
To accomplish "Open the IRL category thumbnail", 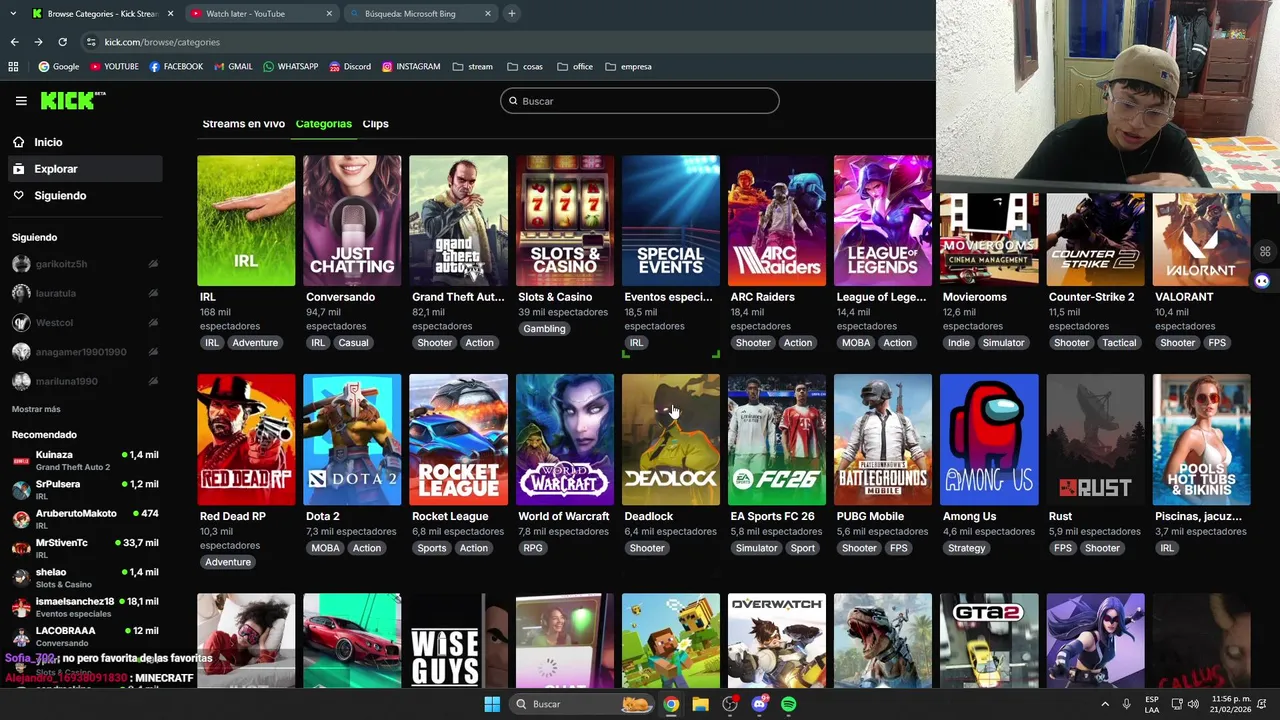I will pos(246,220).
